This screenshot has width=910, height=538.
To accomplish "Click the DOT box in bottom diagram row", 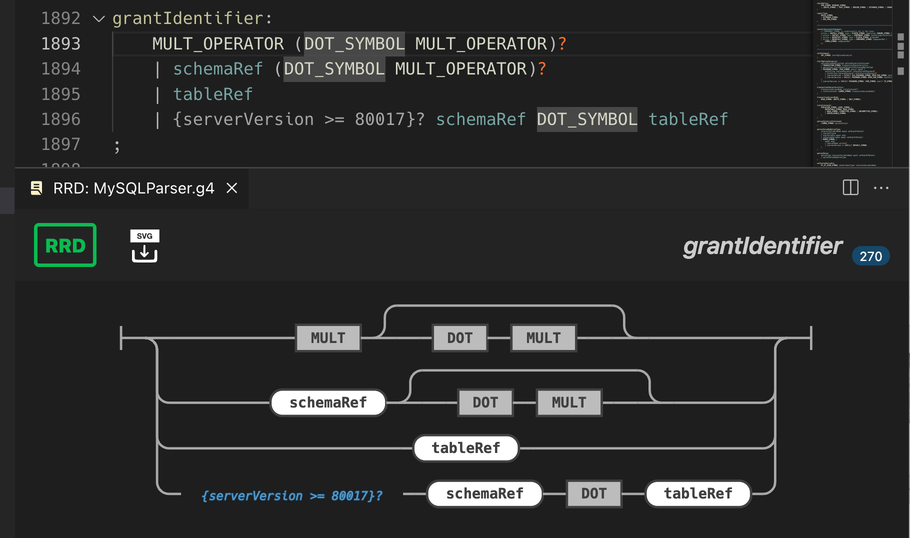I will click(594, 493).
